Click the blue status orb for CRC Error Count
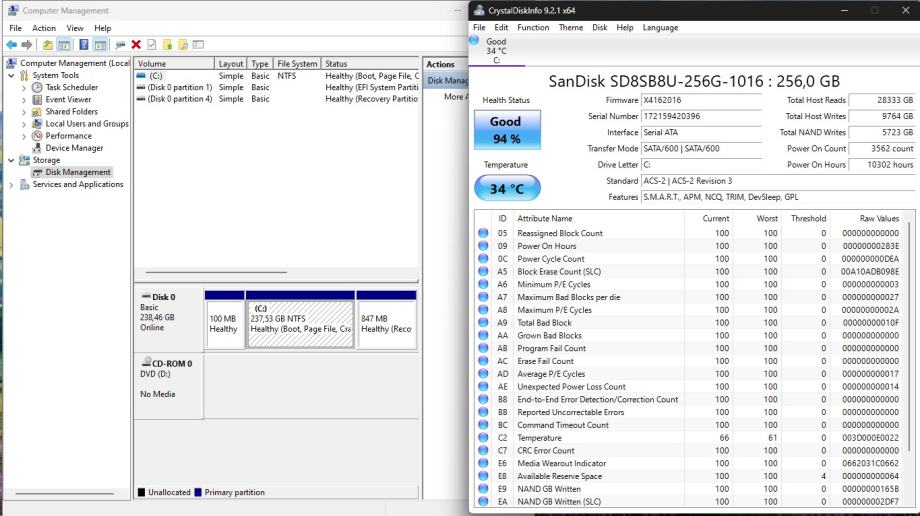The image size is (920, 516). pos(483,450)
